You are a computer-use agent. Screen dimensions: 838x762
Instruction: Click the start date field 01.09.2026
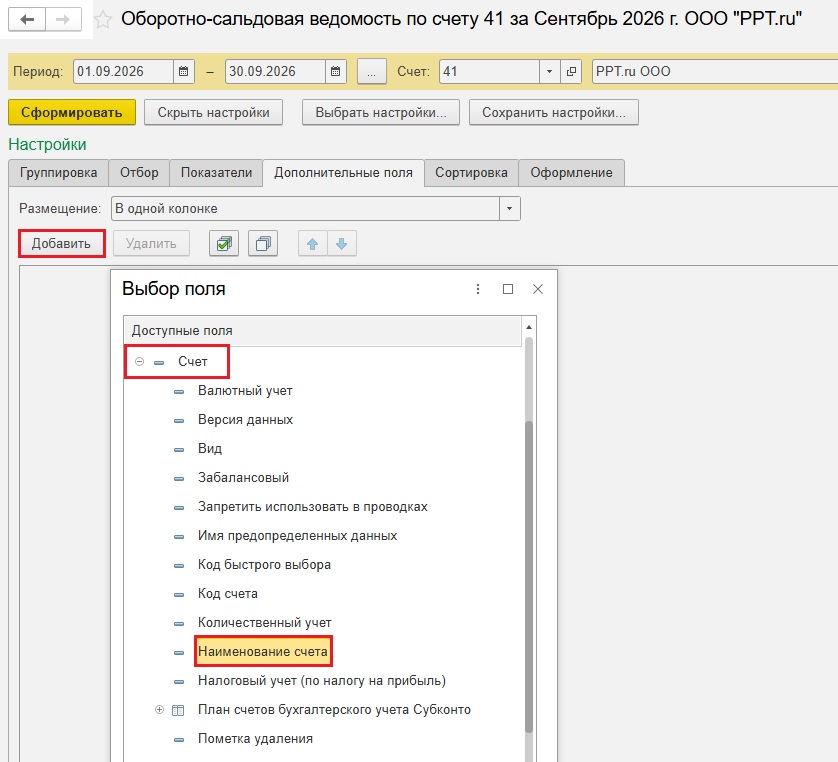[123, 72]
